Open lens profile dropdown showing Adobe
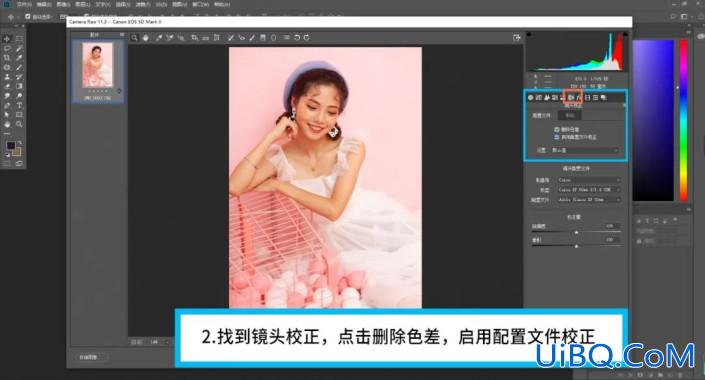 (x=589, y=200)
